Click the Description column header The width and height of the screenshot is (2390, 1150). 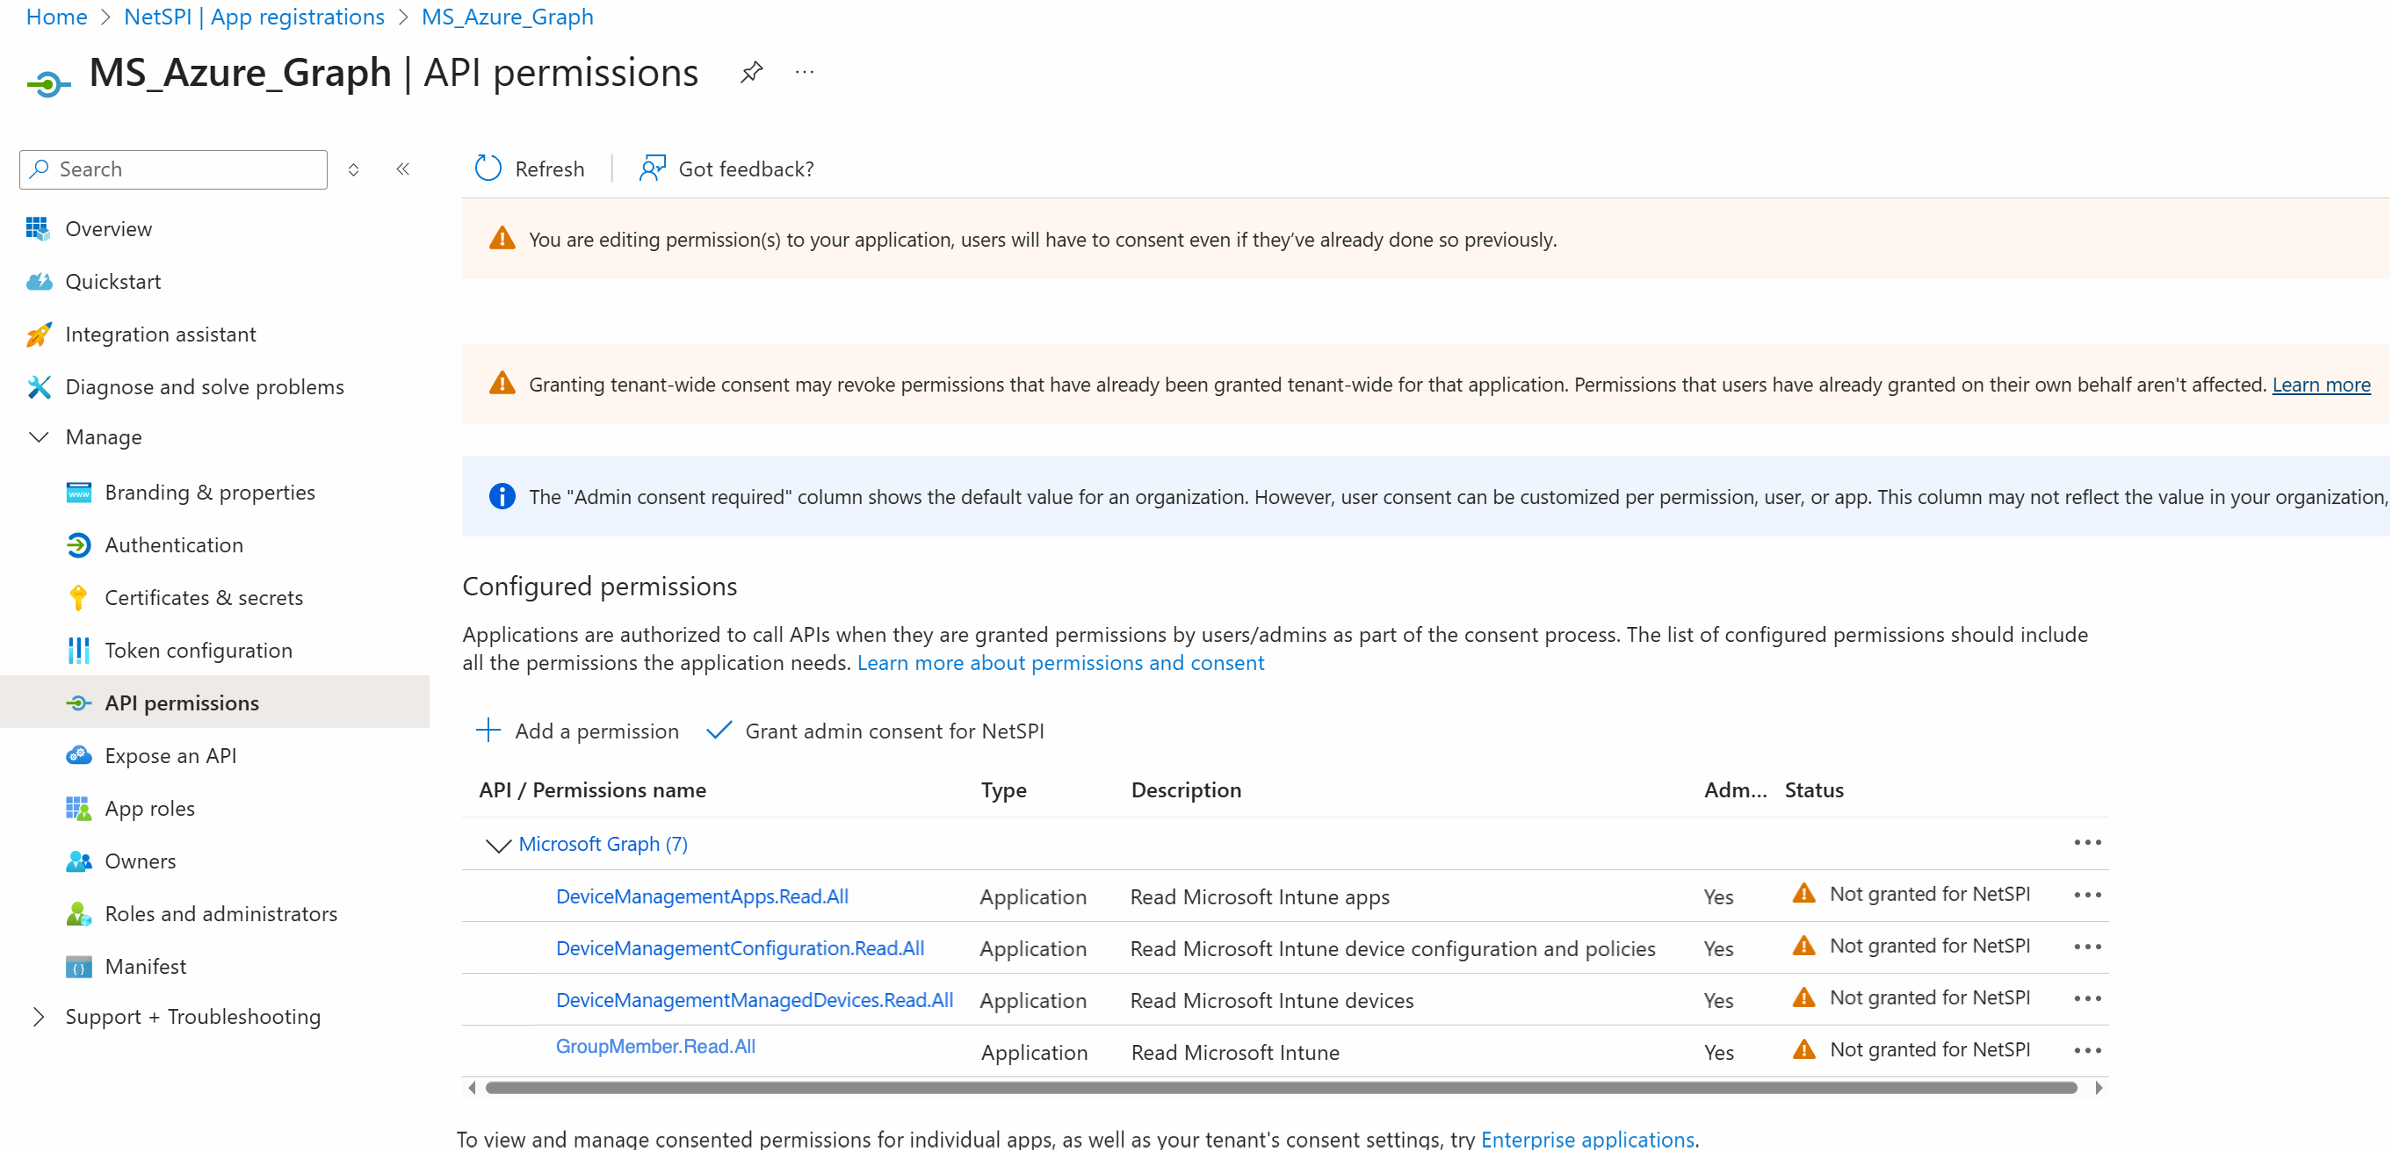(1186, 790)
